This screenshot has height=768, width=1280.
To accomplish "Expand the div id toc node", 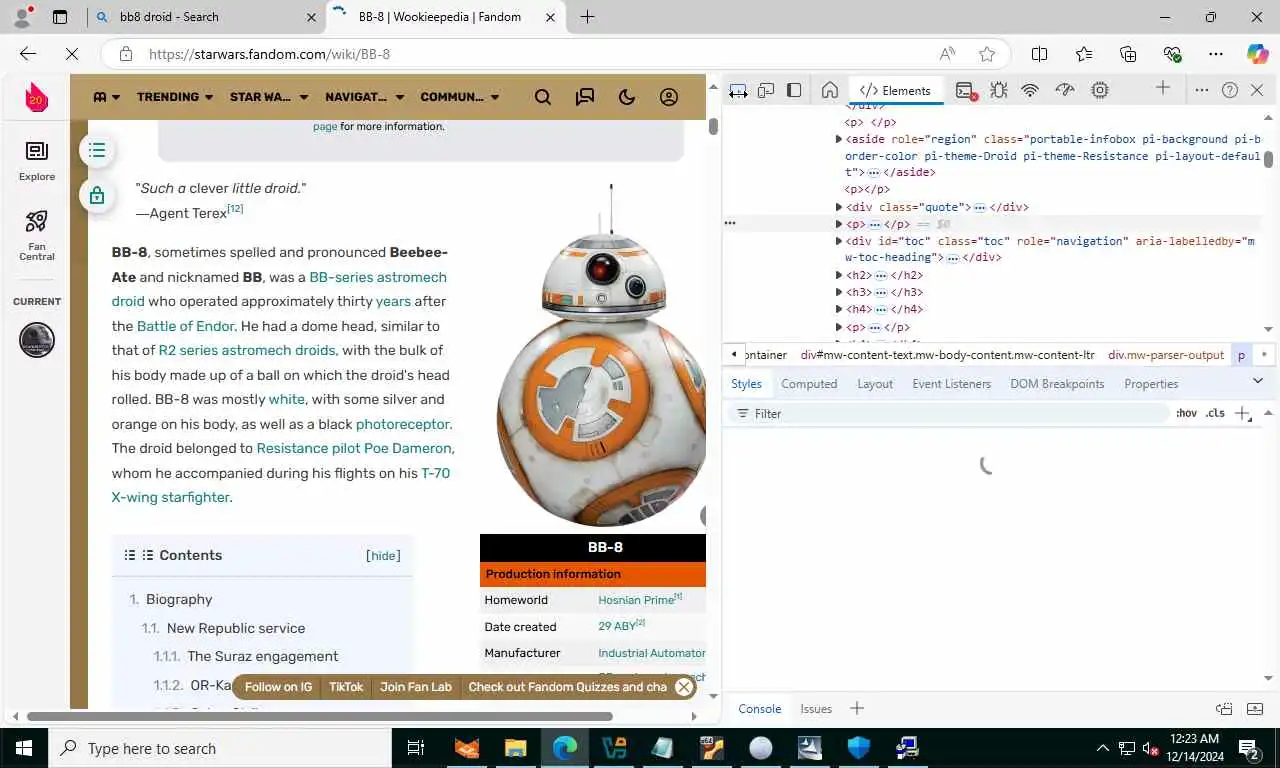I will (x=839, y=241).
